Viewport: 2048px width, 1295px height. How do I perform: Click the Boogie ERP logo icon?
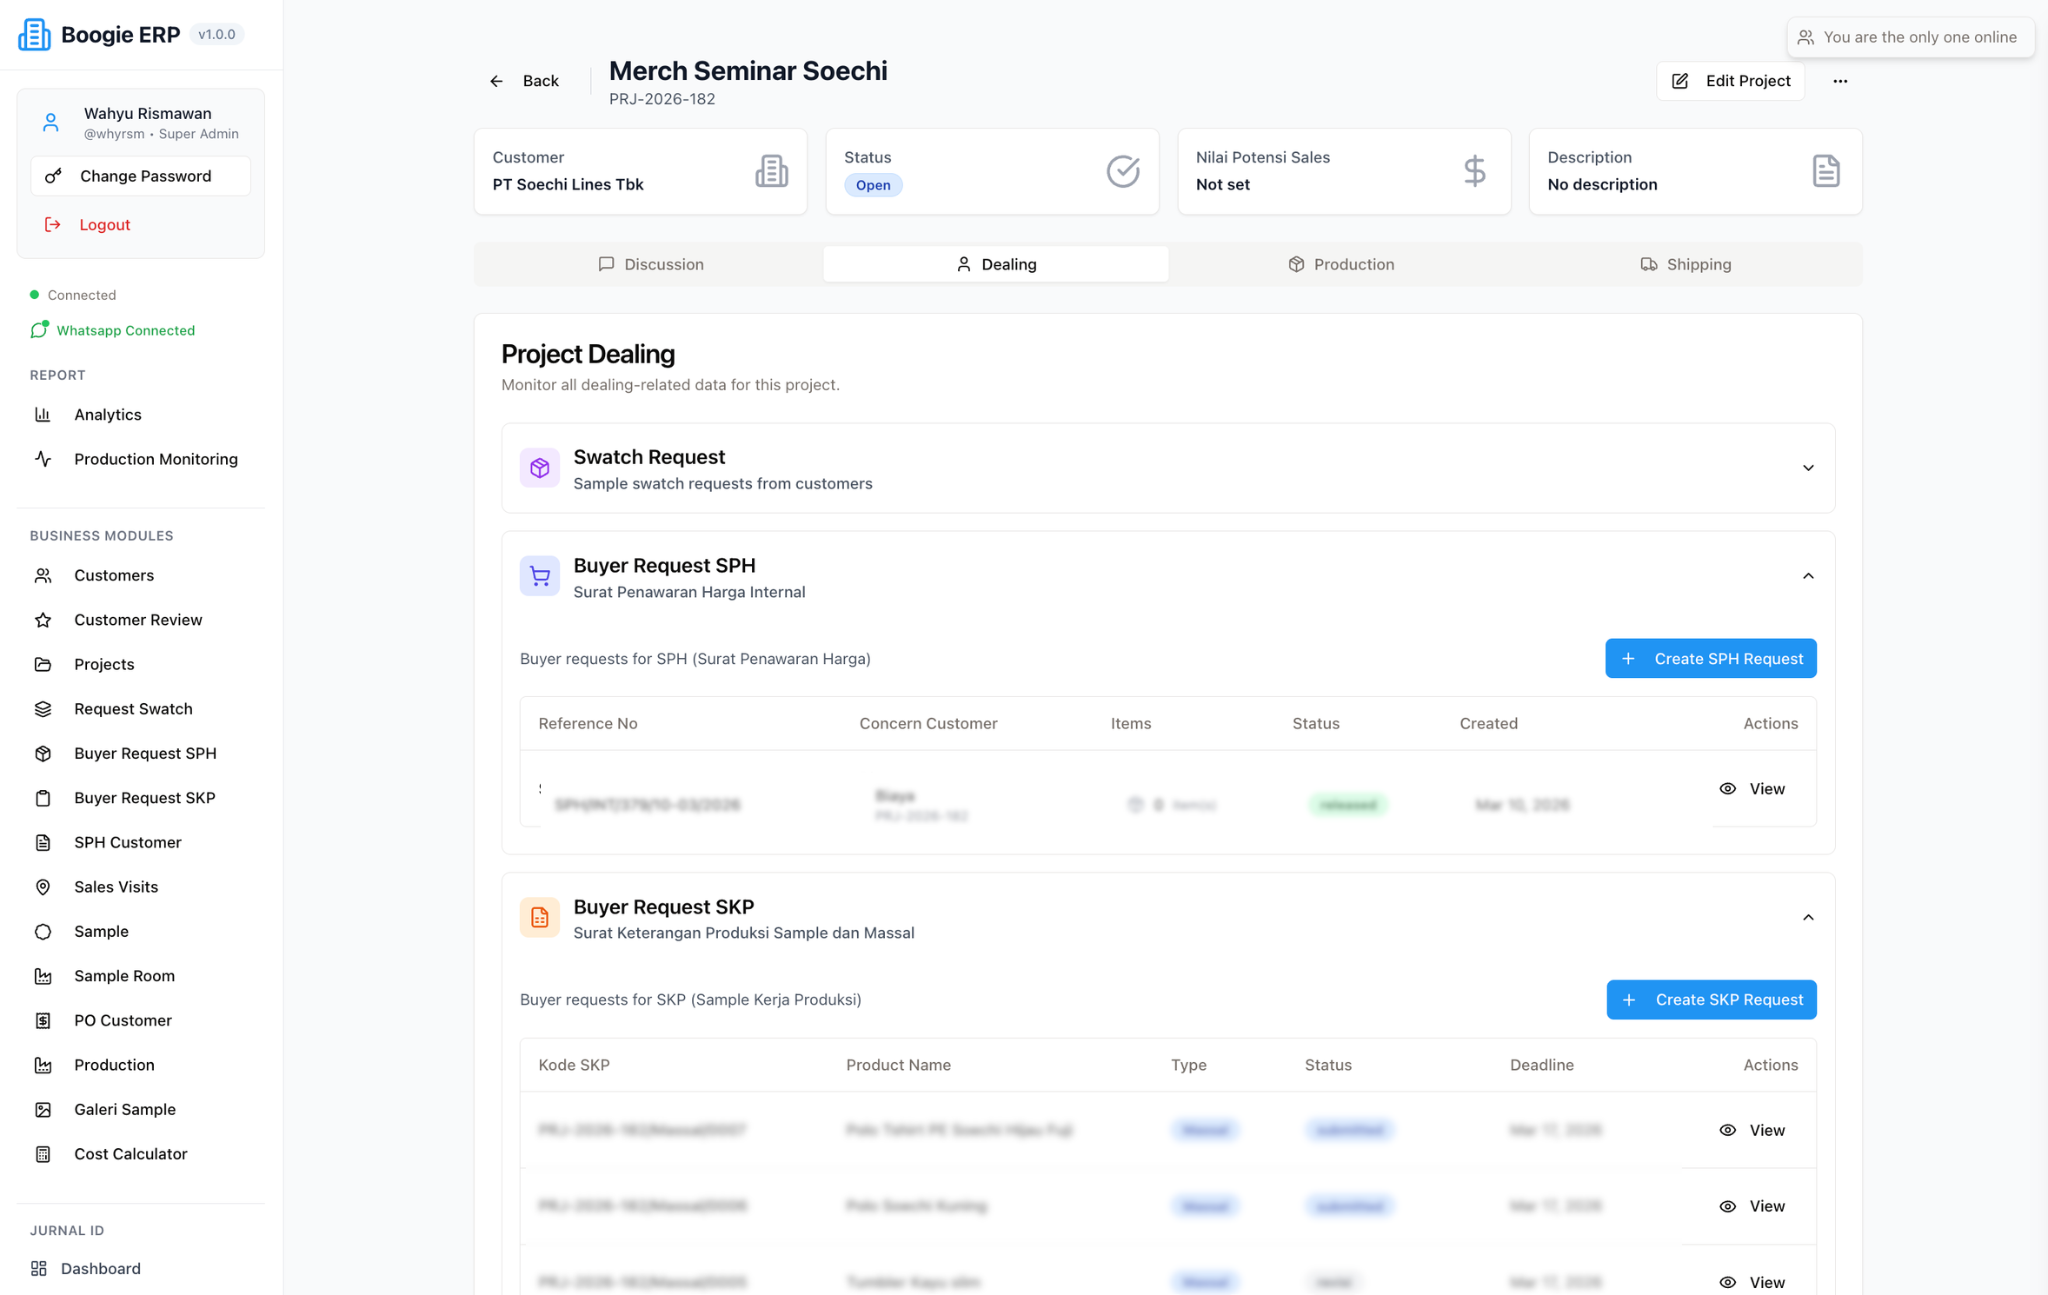coord(34,34)
